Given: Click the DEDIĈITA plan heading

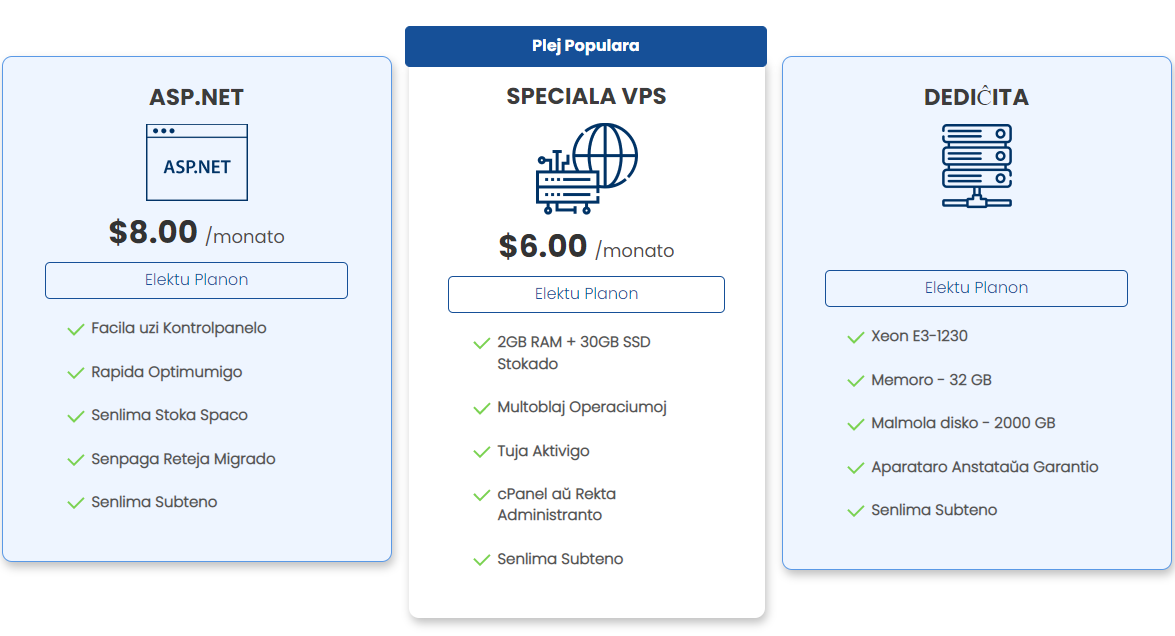Looking at the screenshot, I should point(976,96).
